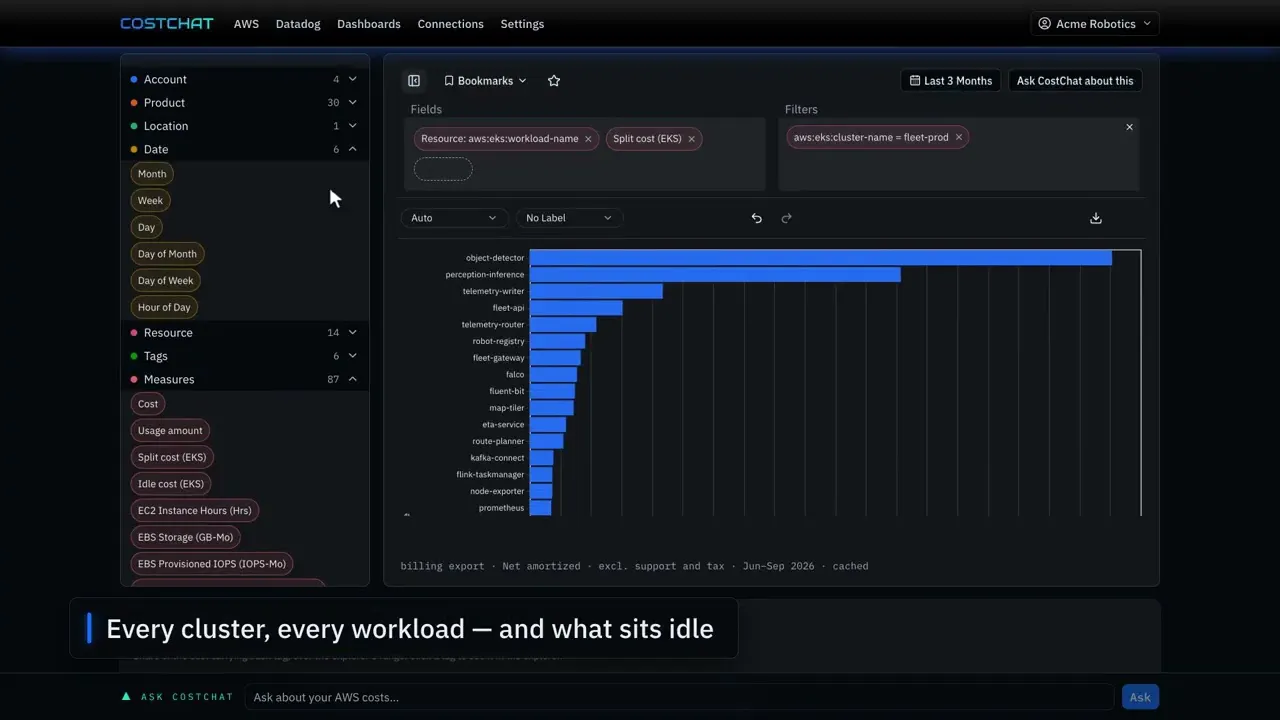Select the Idle cost (EKS) measure
1280x720 pixels.
point(171,484)
